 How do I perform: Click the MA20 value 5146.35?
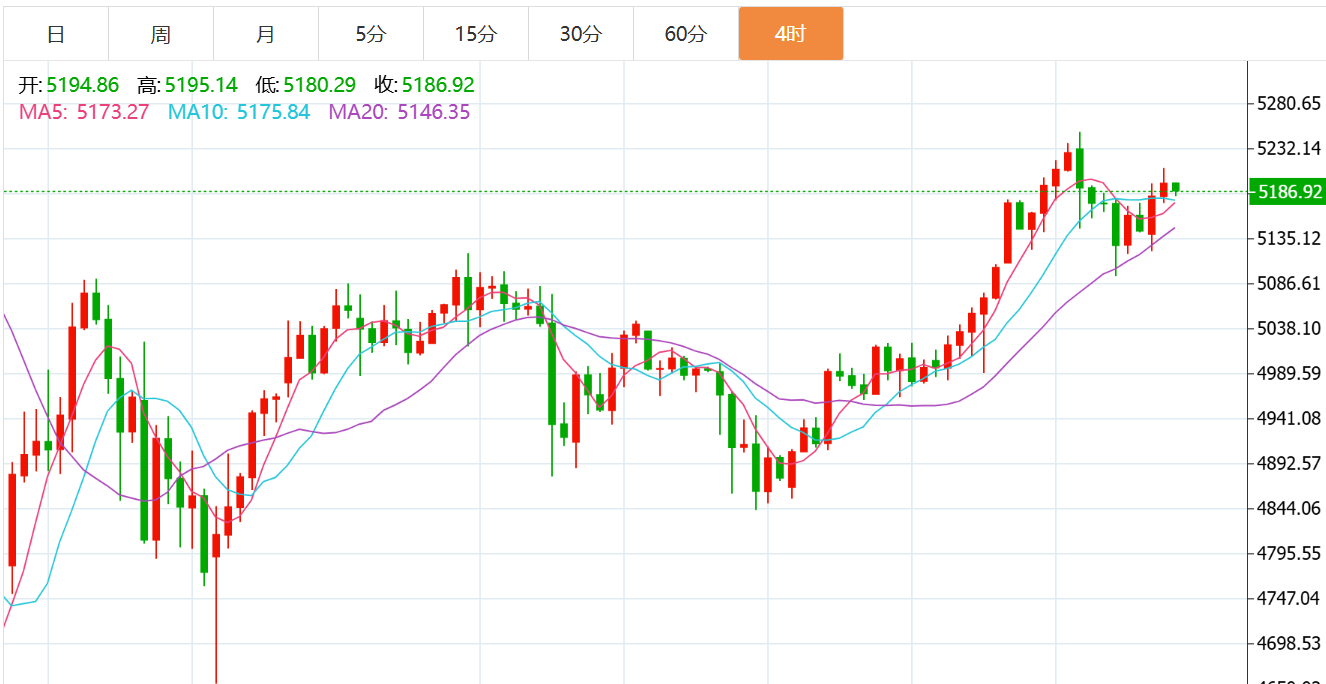tap(434, 112)
